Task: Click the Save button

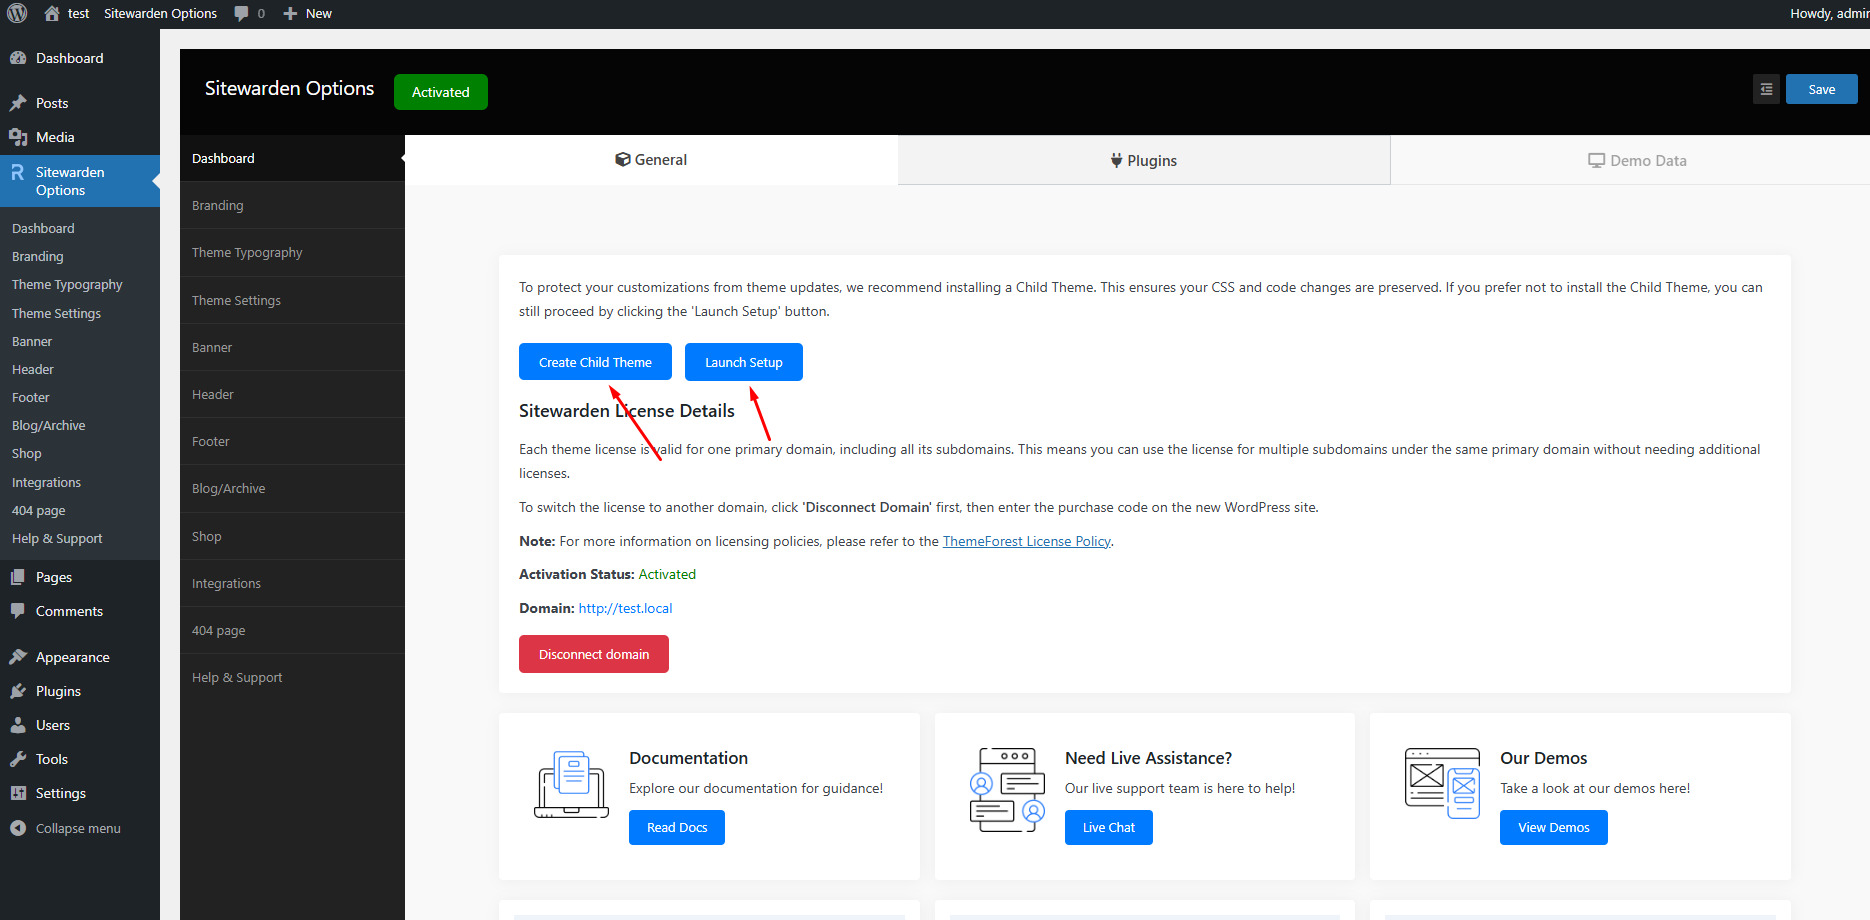Action: 1821,89
